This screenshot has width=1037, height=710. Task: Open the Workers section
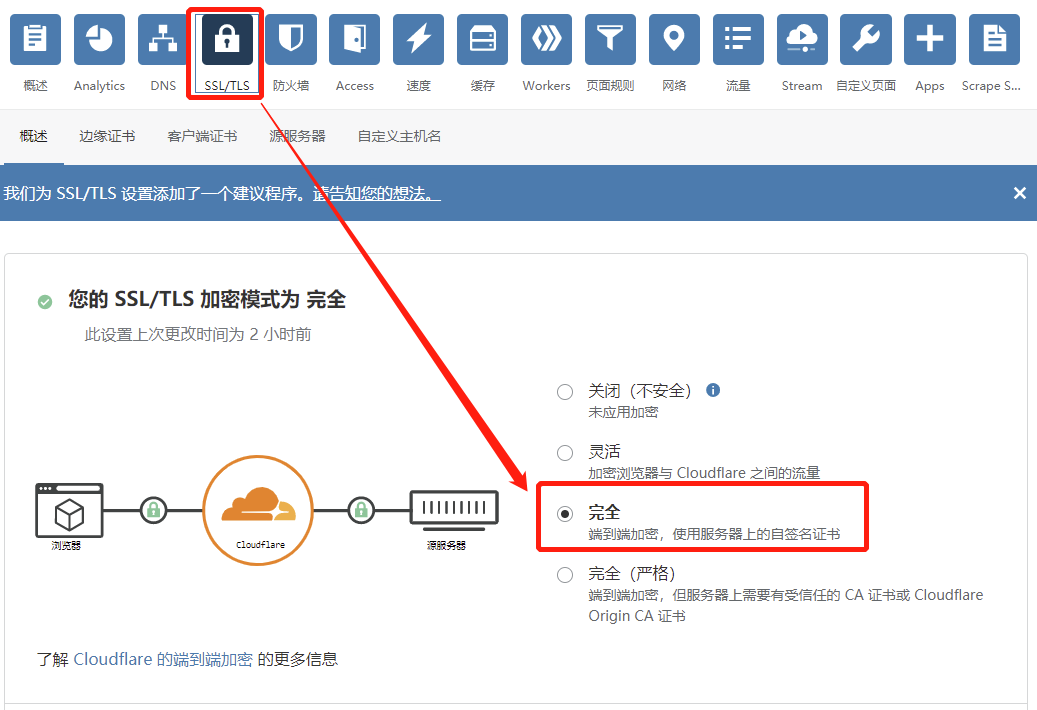click(546, 39)
